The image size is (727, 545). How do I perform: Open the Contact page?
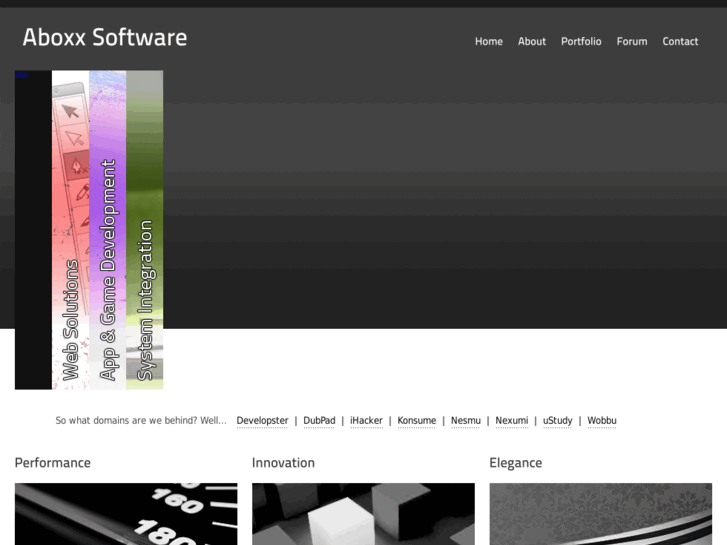pos(680,41)
